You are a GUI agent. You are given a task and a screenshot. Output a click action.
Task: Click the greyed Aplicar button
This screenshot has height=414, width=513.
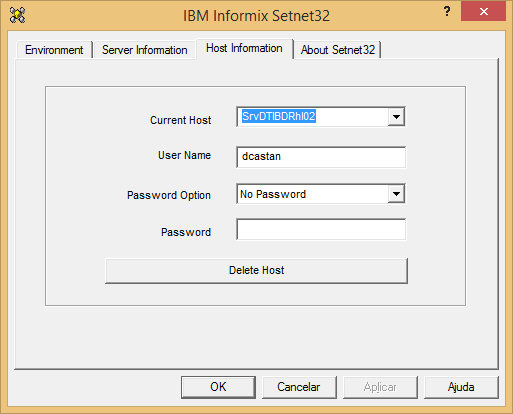tap(380, 387)
